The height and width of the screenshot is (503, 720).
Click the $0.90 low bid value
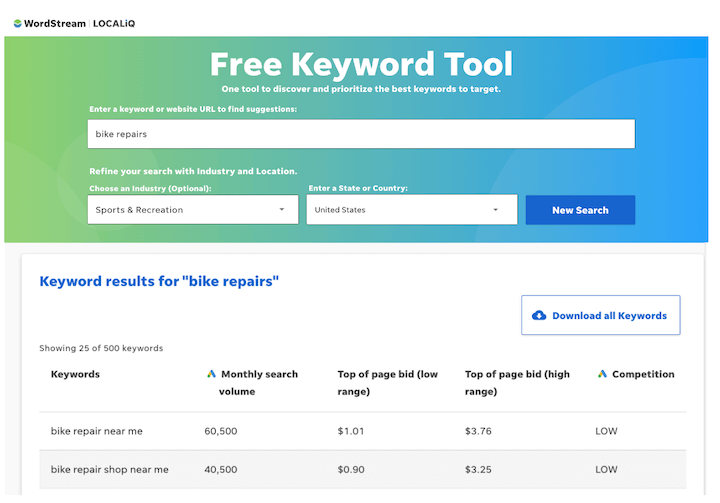click(x=351, y=469)
